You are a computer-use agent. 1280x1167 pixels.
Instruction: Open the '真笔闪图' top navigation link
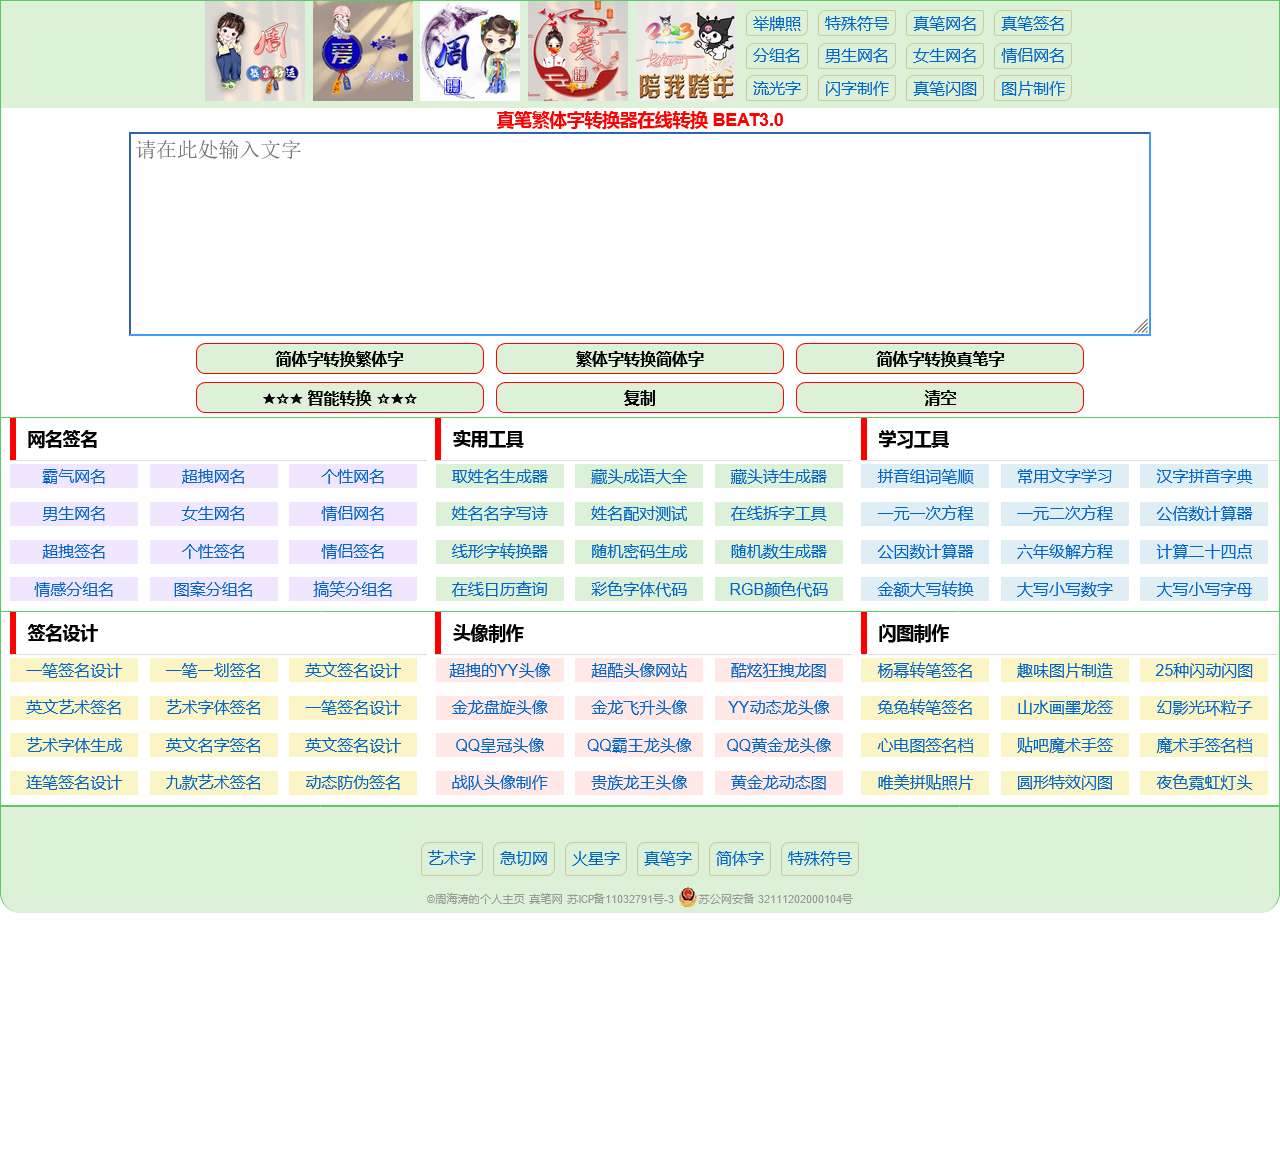[945, 88]
